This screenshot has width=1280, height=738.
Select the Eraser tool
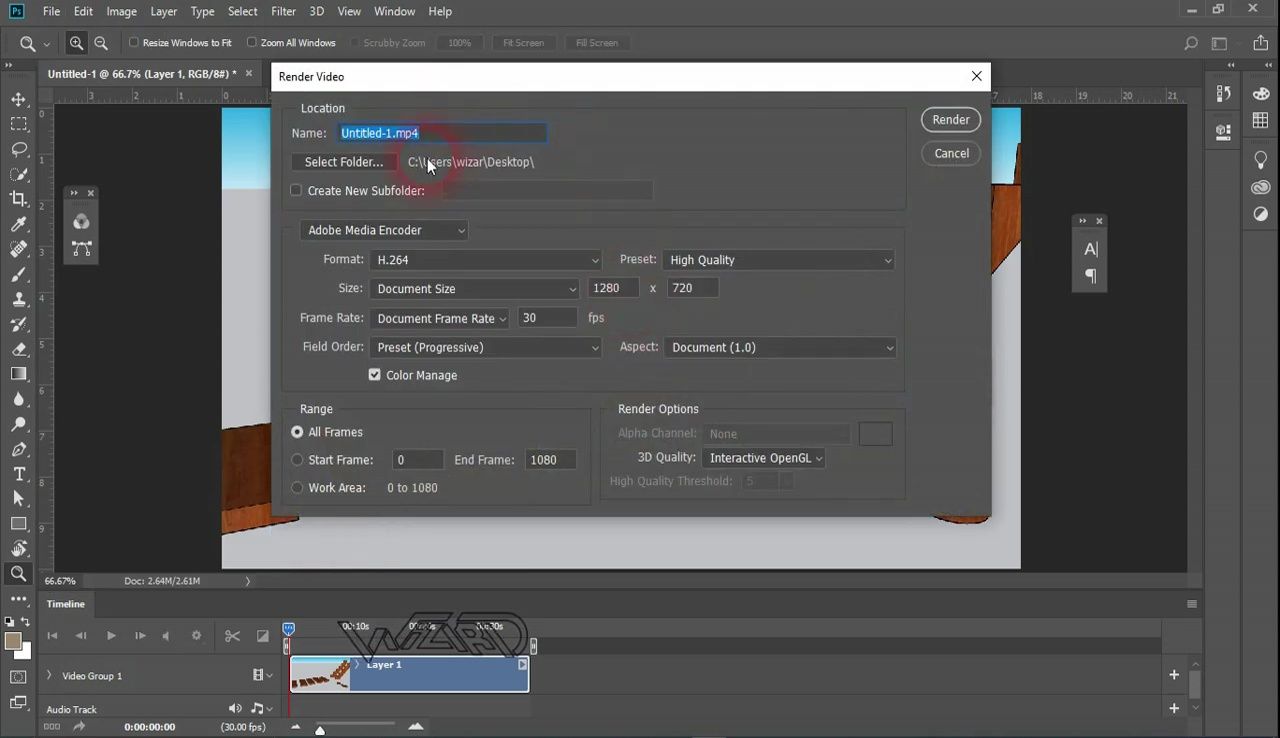pos(19,349)
